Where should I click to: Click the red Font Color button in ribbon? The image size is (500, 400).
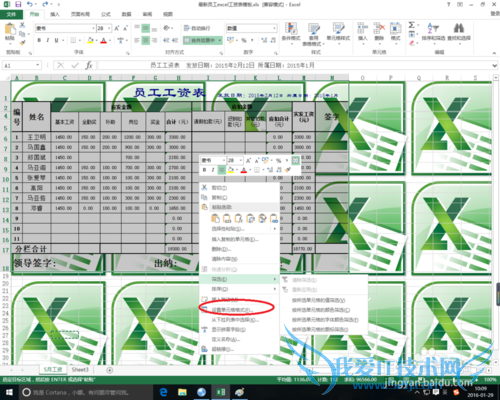coord(104,40)
